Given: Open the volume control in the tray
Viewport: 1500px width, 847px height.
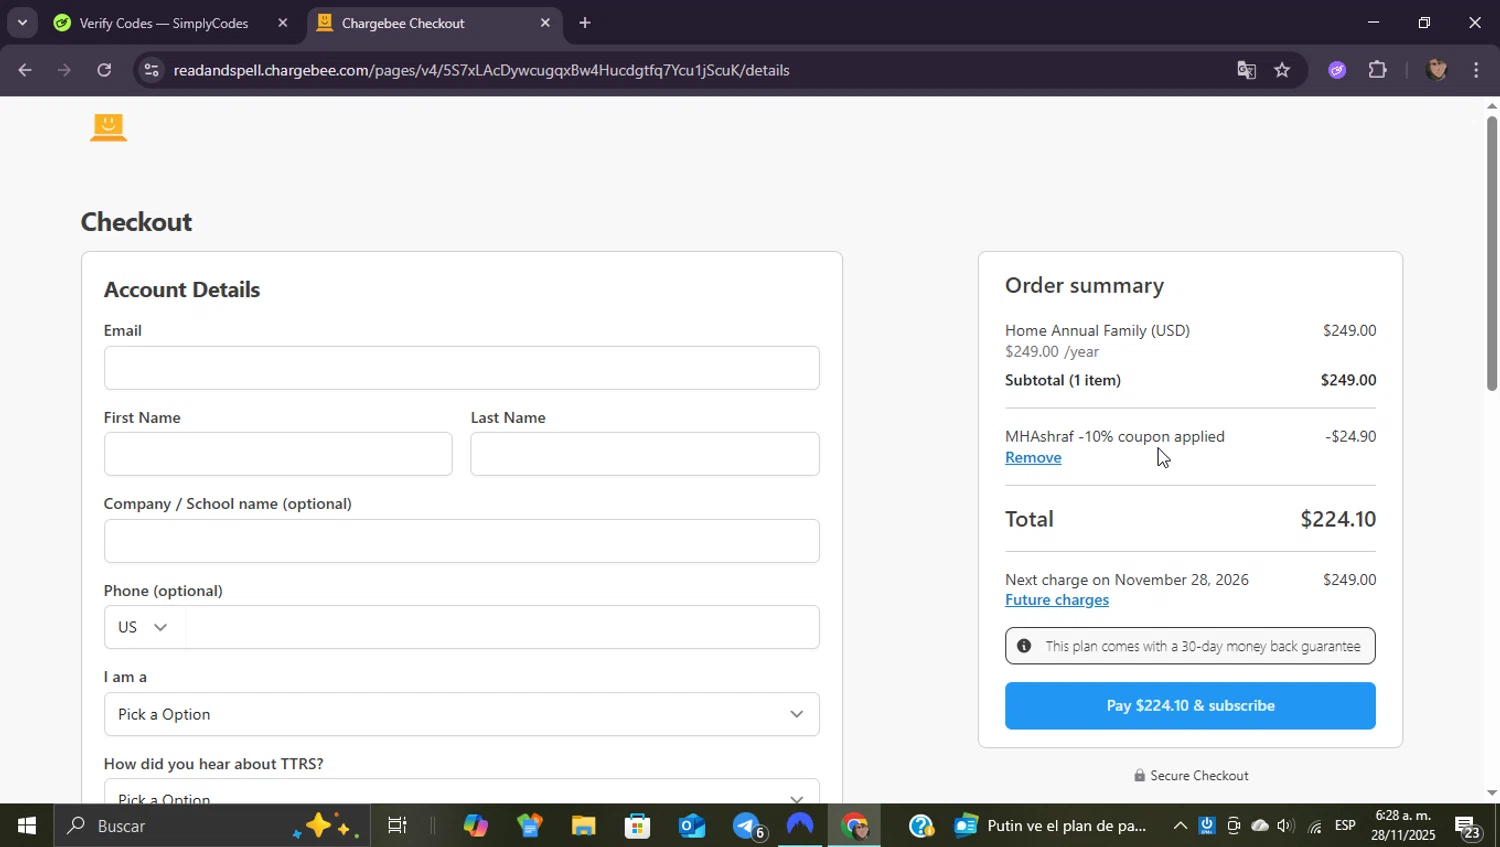Looking at the screenshot, I should click(x=1286, y=826).
